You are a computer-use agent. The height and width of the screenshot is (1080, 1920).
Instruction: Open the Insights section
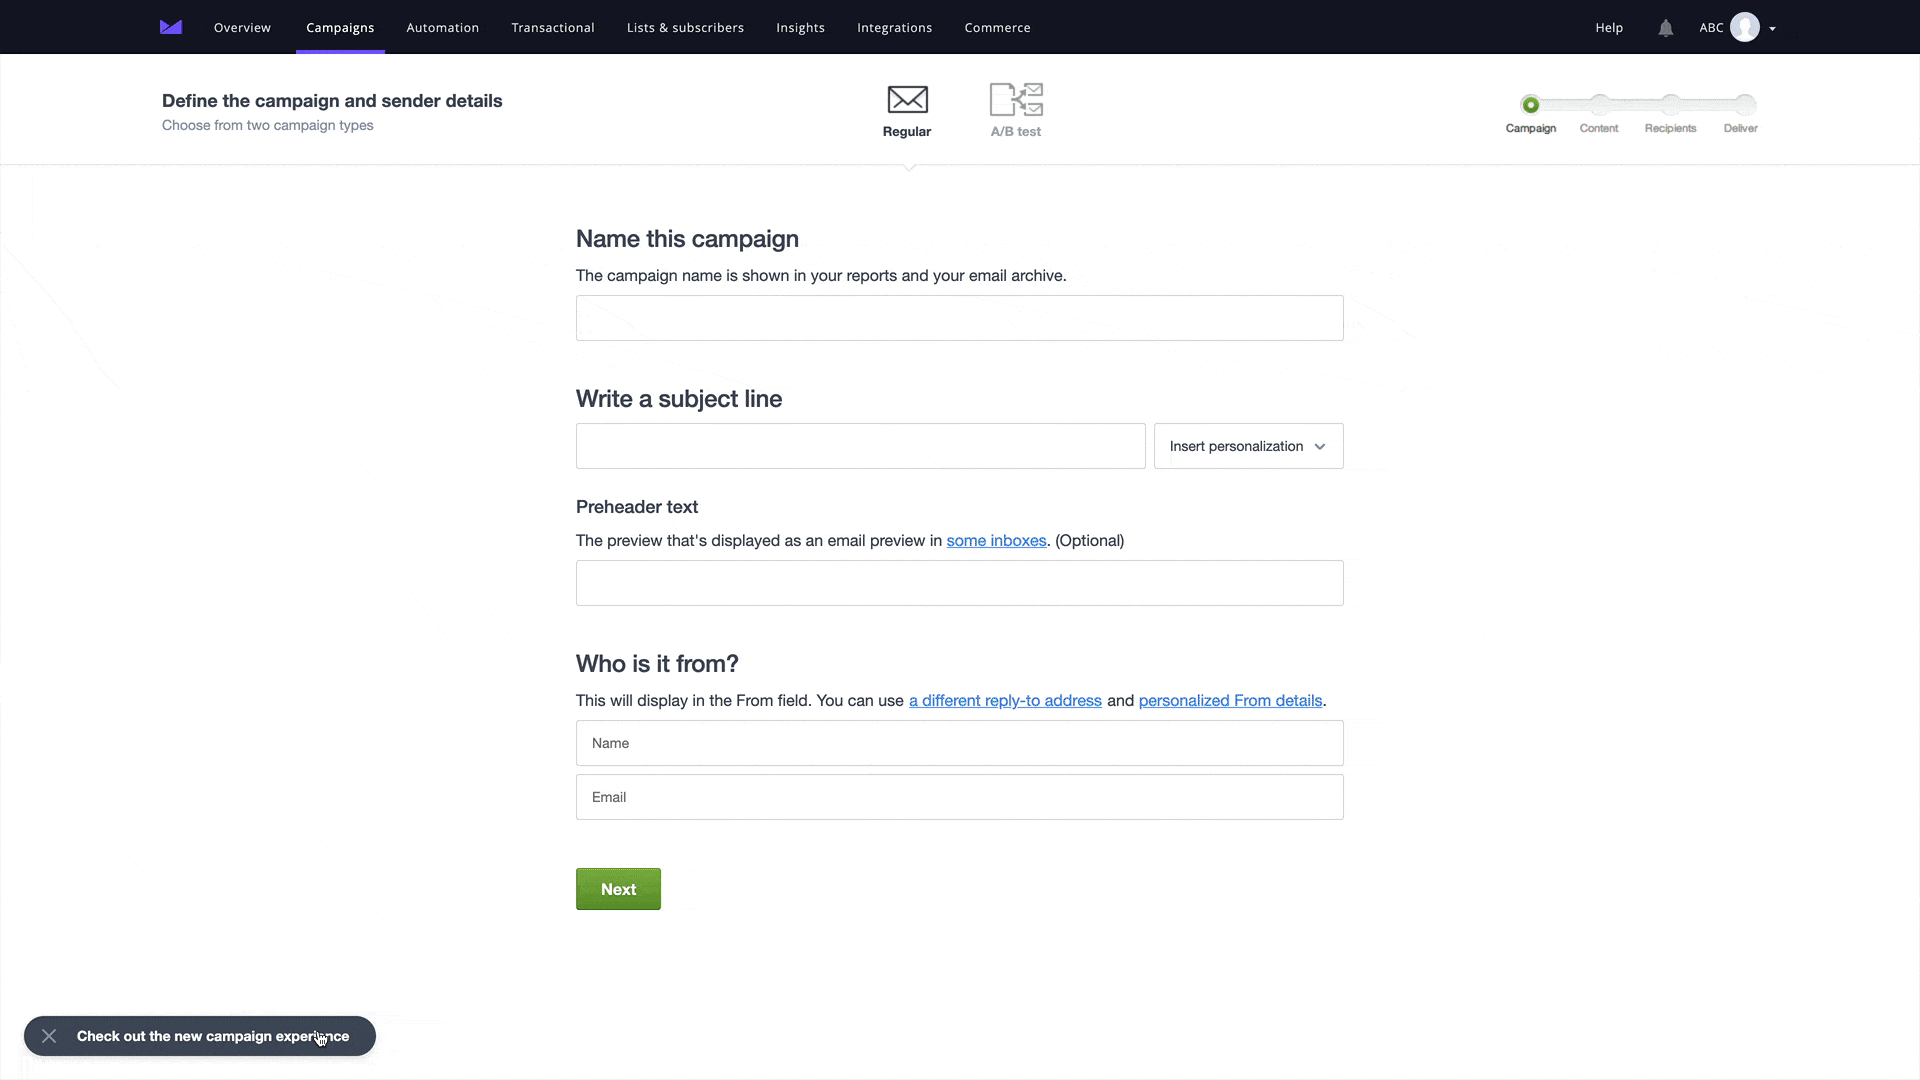click(x=800, y=27)
